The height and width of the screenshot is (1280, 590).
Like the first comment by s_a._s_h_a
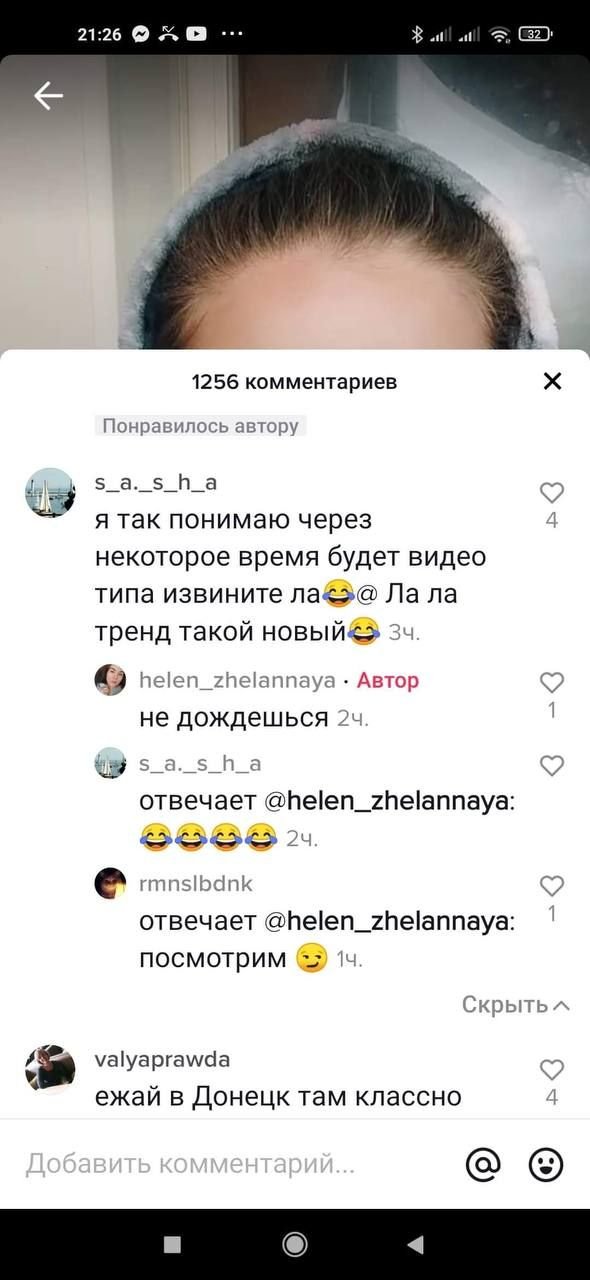pyautogui.click(x=552, y=492)
